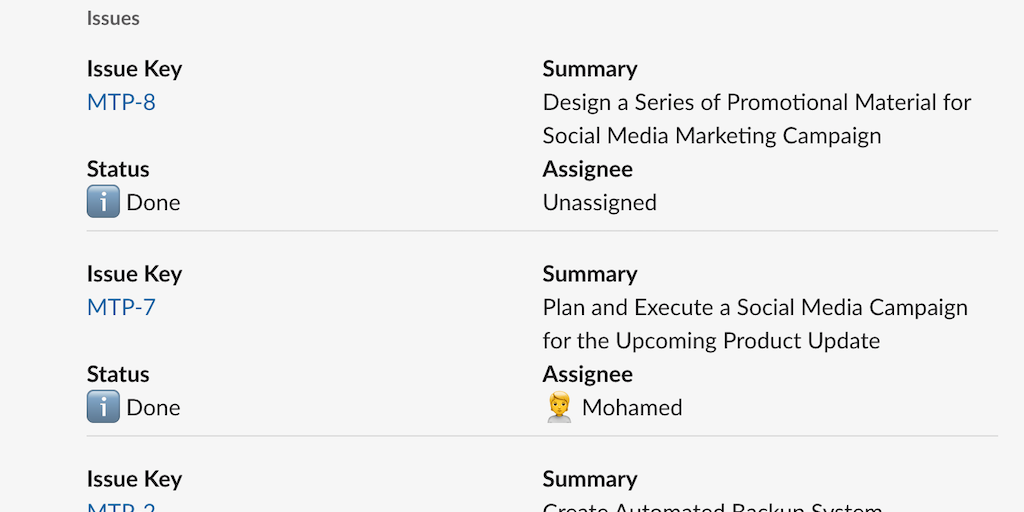1024x512 pixels.
Task: Click the Done status text for MTP-7
Action: 153,407
